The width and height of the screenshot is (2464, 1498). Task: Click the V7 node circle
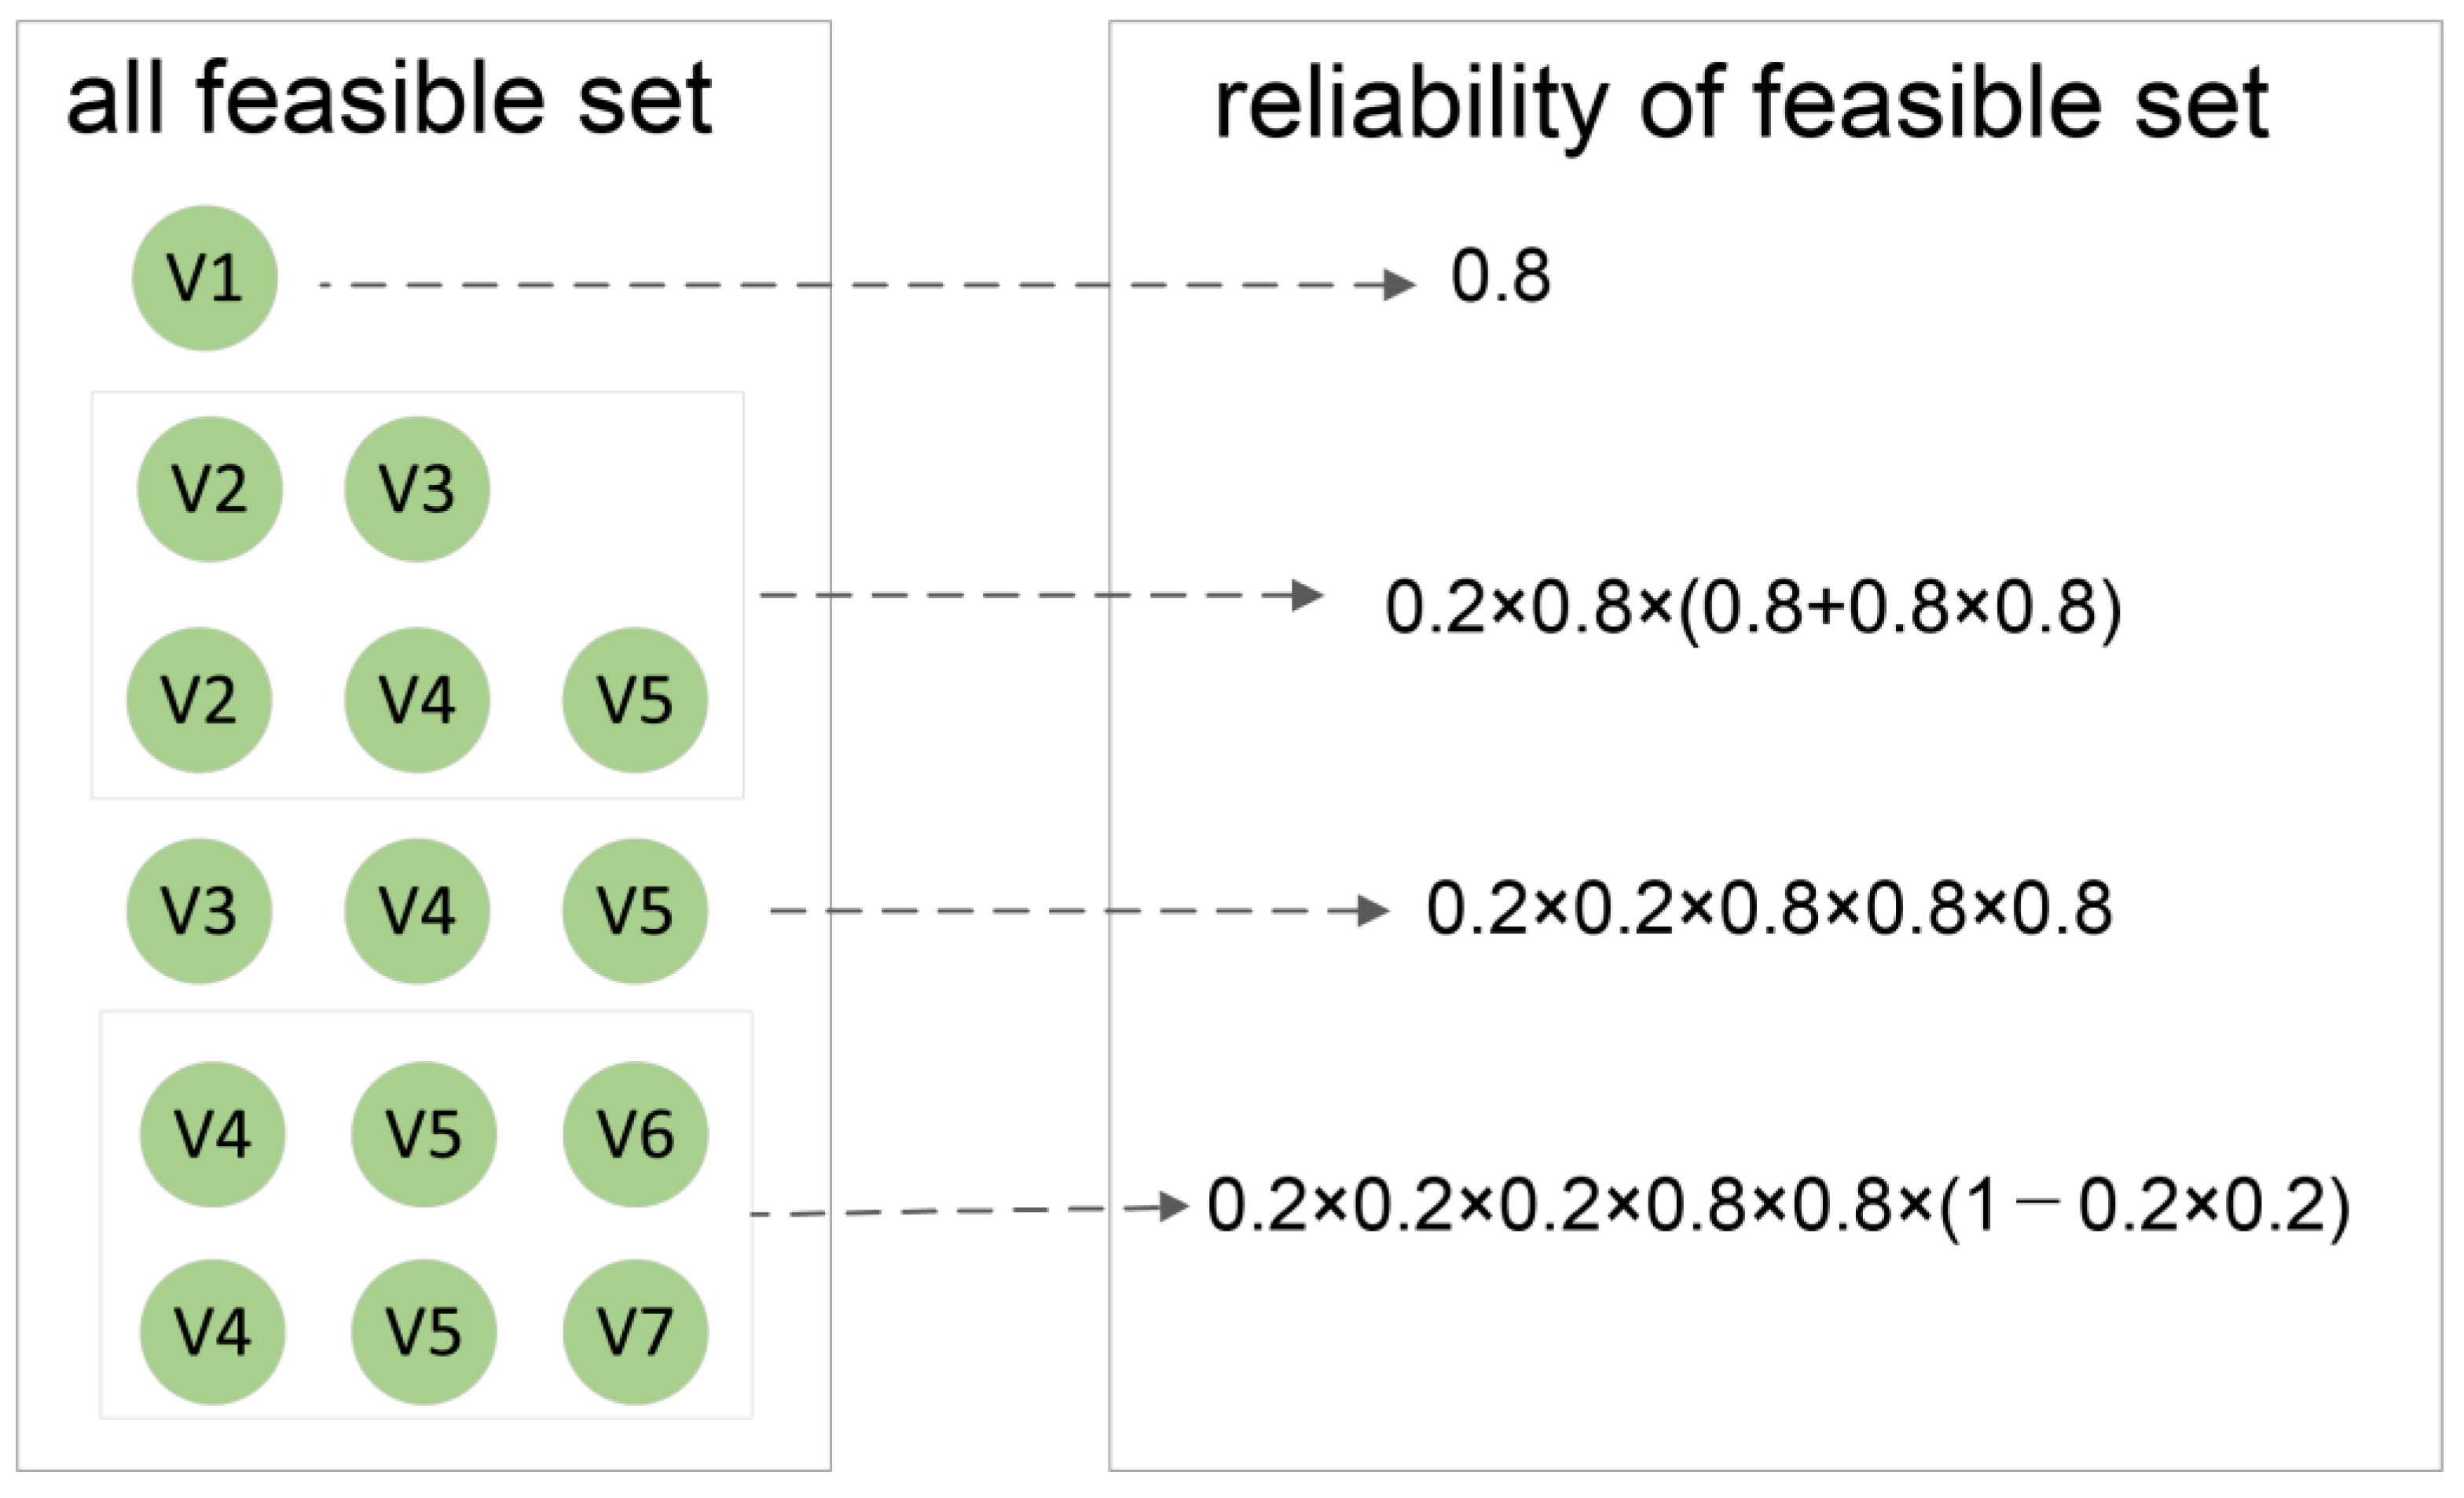point(635,1332)
